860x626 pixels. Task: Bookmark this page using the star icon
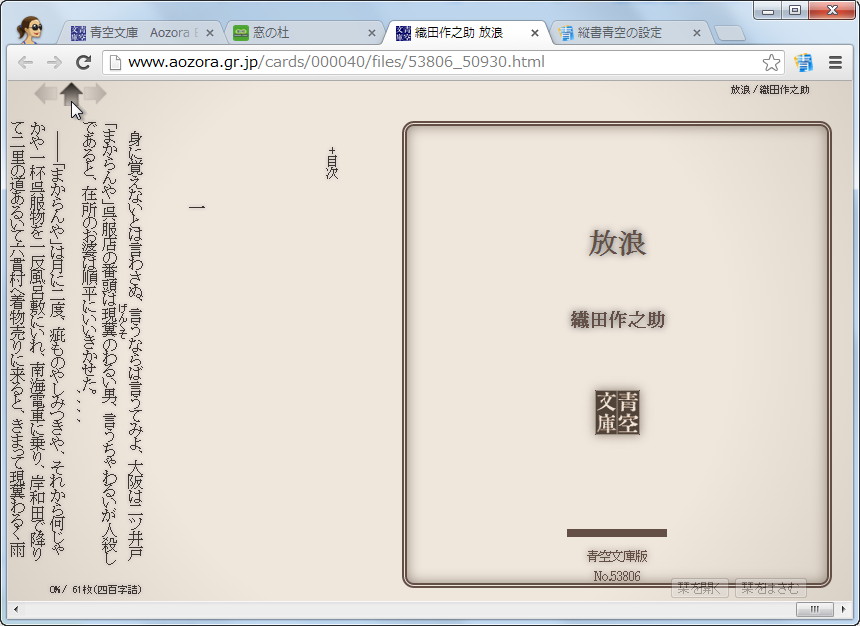(x=771, y=62)
